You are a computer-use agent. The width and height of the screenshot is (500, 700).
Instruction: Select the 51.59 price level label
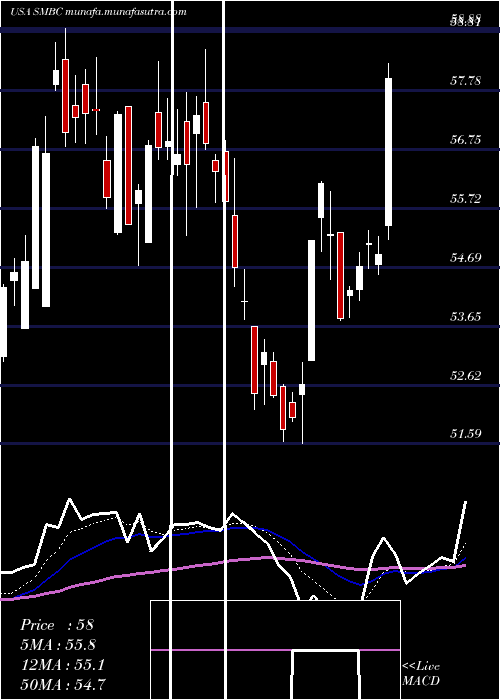(466, 433)
